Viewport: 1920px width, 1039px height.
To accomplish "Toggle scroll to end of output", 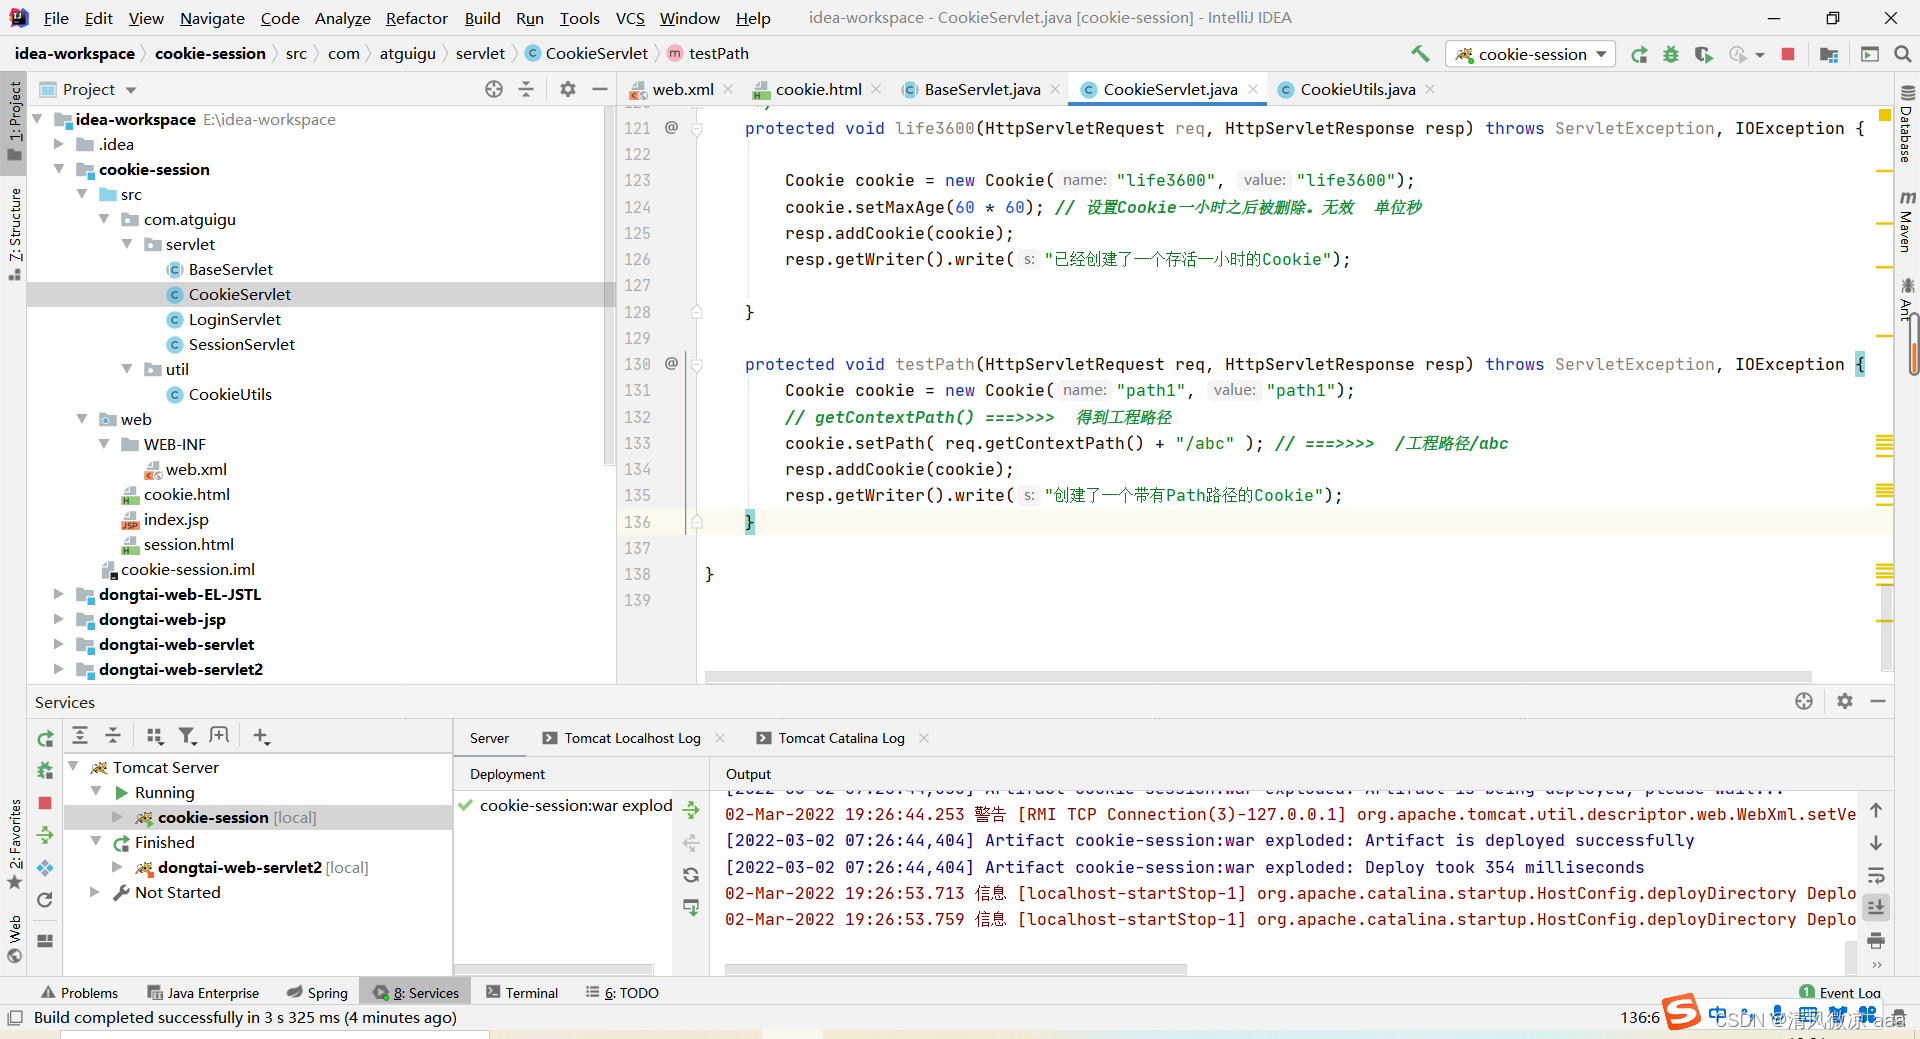I will tap(1876, 907).
